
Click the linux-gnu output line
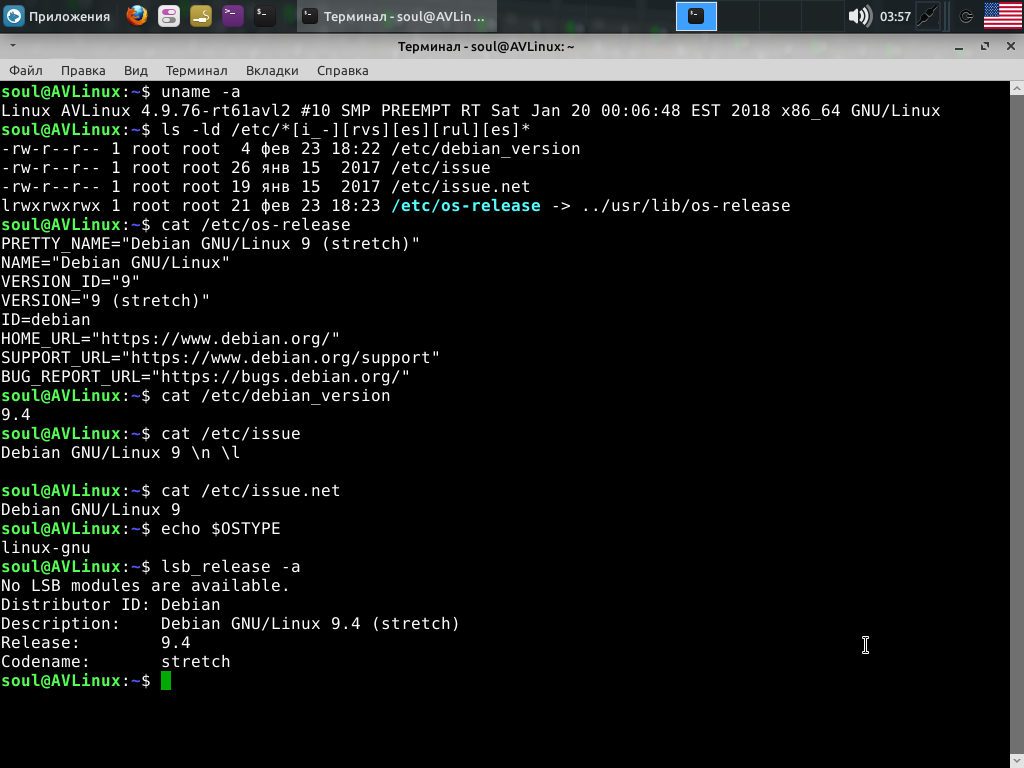tap(46, 548)
